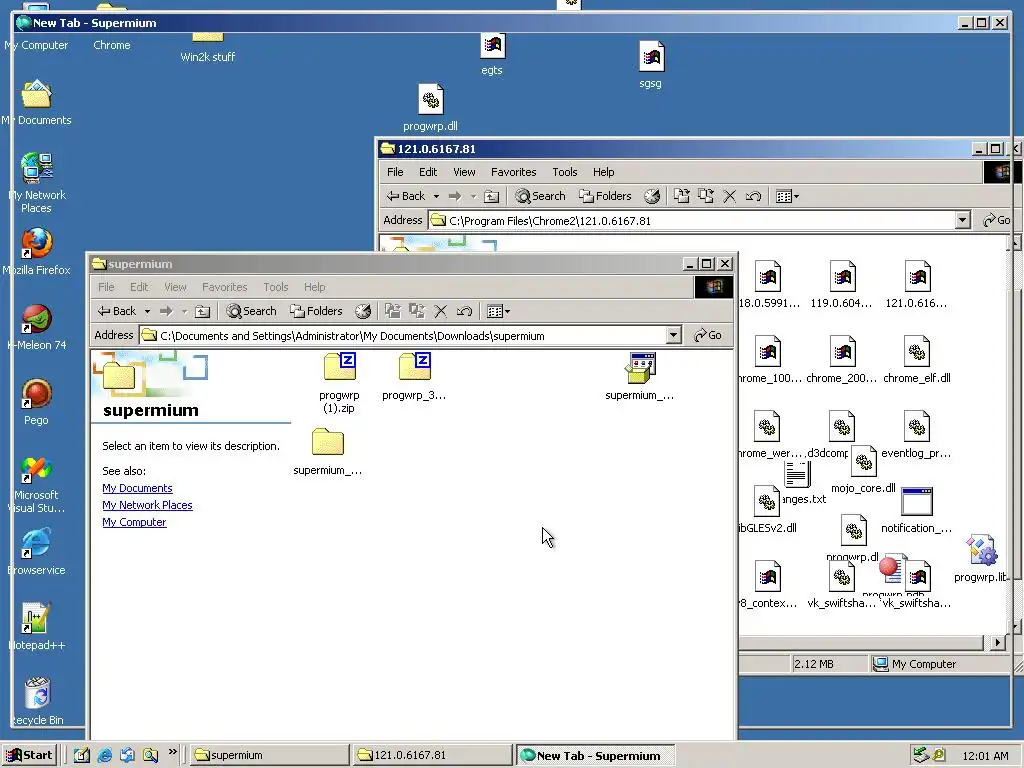
Task: Open Tools menu in supermium window
Action: point(276,287)
